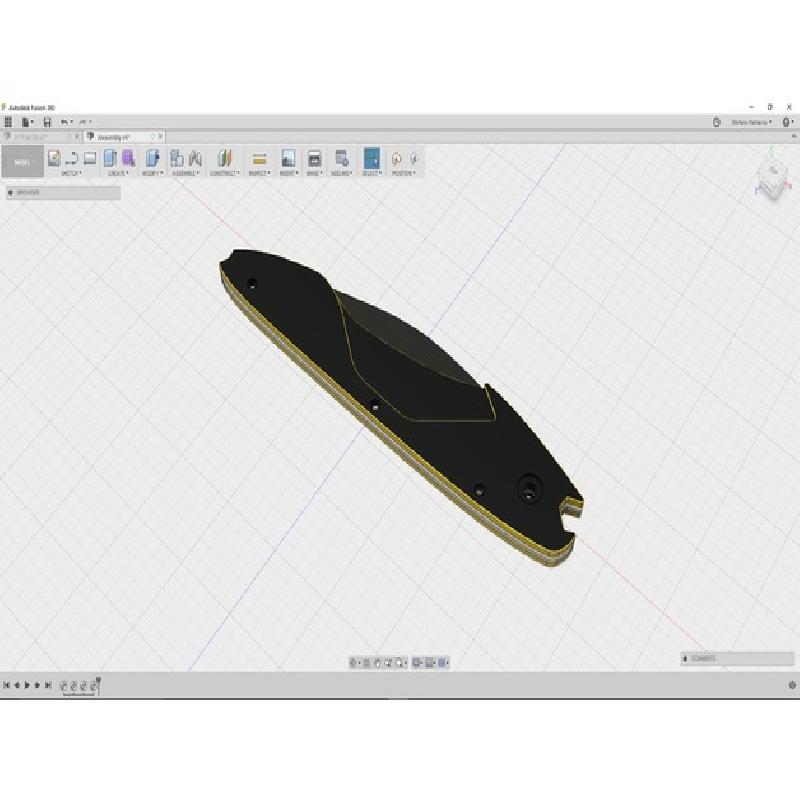This screenshot has width=800, height=800.
Task: Click the Press Pull modify icon
Action: click(x=152, y=158)
